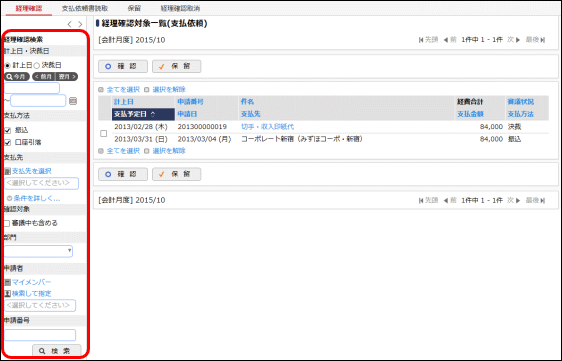Click the person icon beside 検索して指定
The width and height of the screenshot is (562, 361).
pyautogui.click(x=8, y=294)
